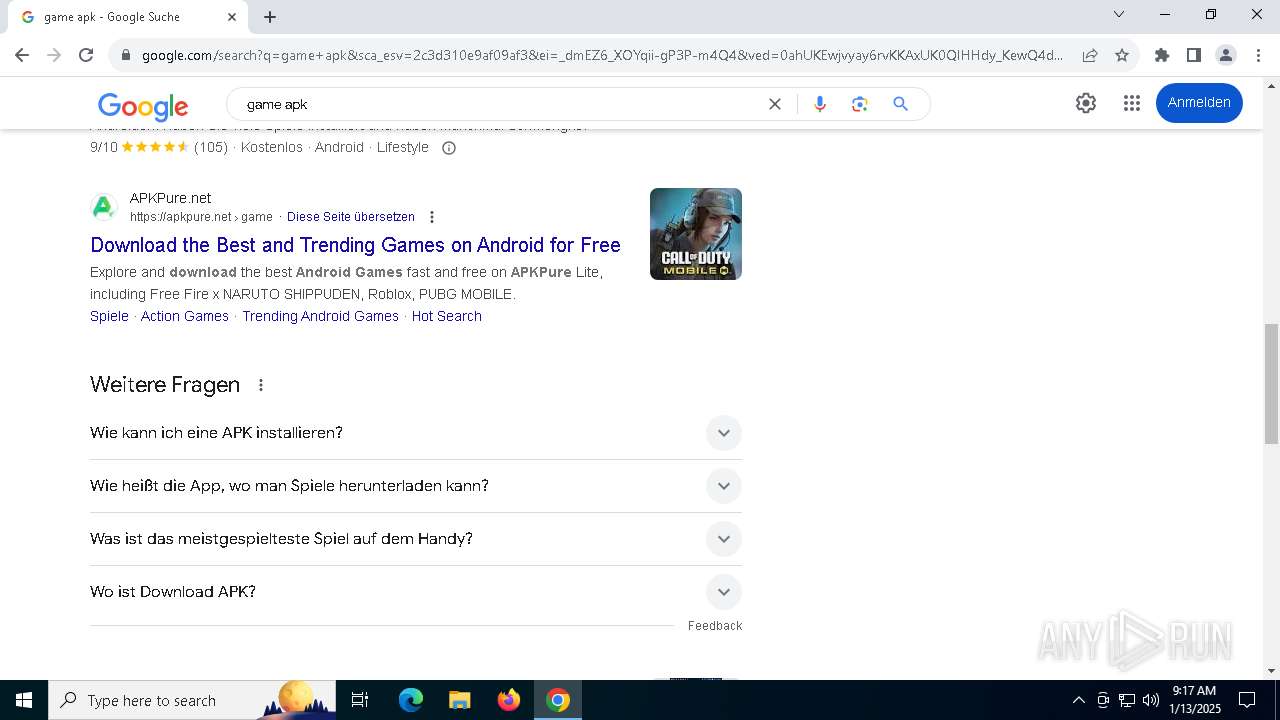Screen dimensions: 1280x720
Task: Open the Chrome side panel
Action: 1193,55
